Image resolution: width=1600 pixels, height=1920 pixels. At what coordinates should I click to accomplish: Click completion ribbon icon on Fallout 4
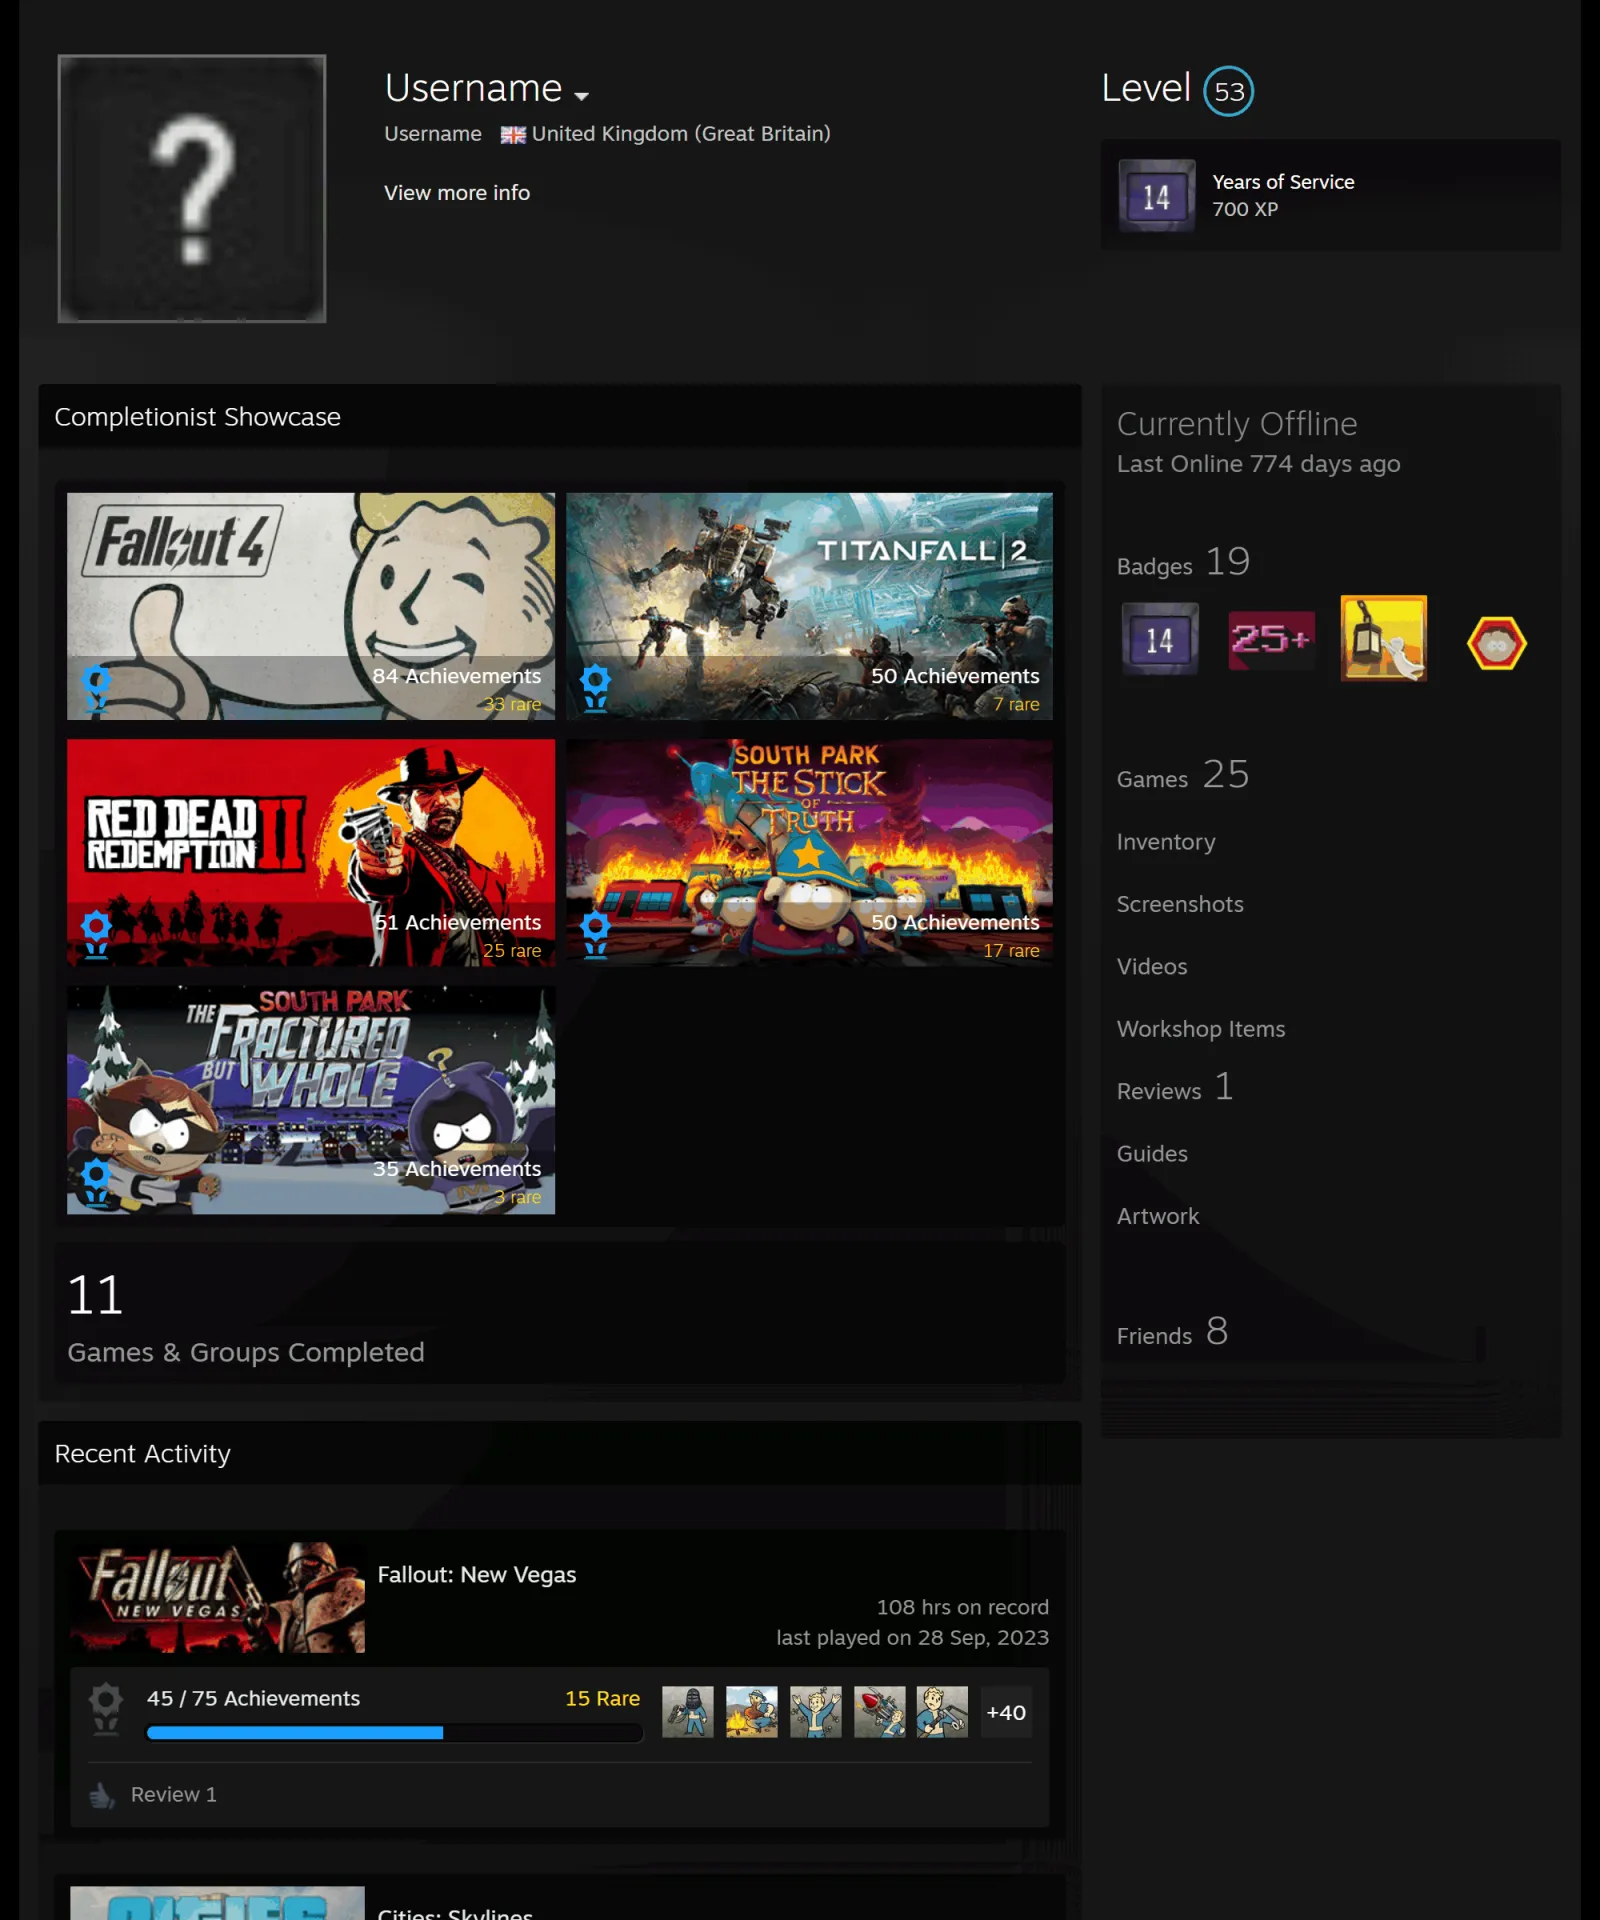tap(96, 688)
